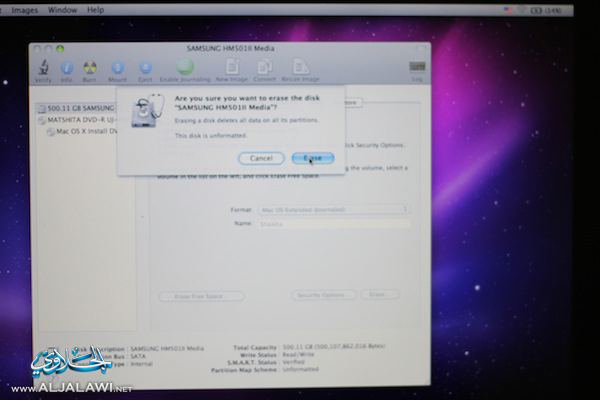The image size is (600, 400).
Task: Click the toolbar toggle pill button
Action: coord(420,49)
